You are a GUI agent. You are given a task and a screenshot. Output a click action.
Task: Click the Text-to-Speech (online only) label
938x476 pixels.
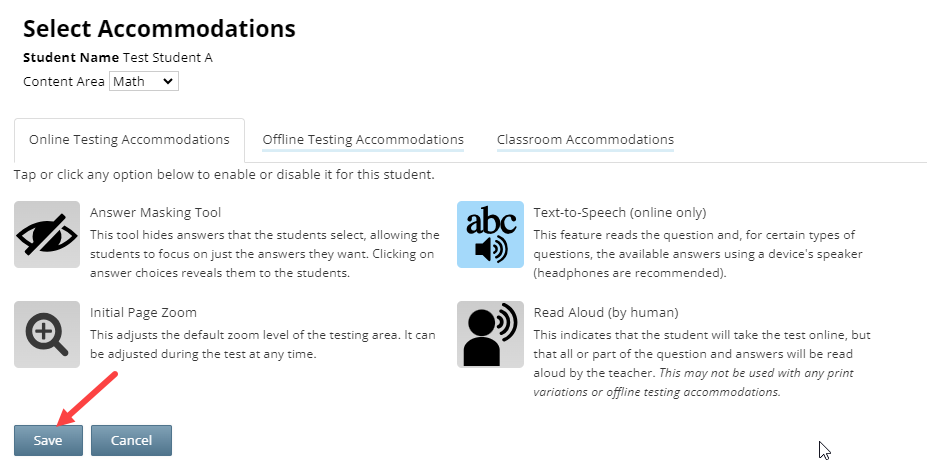tap(620, 212)
